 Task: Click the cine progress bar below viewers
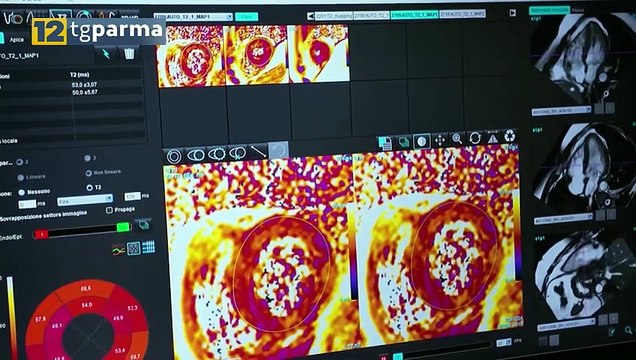(x=447, y=350)
